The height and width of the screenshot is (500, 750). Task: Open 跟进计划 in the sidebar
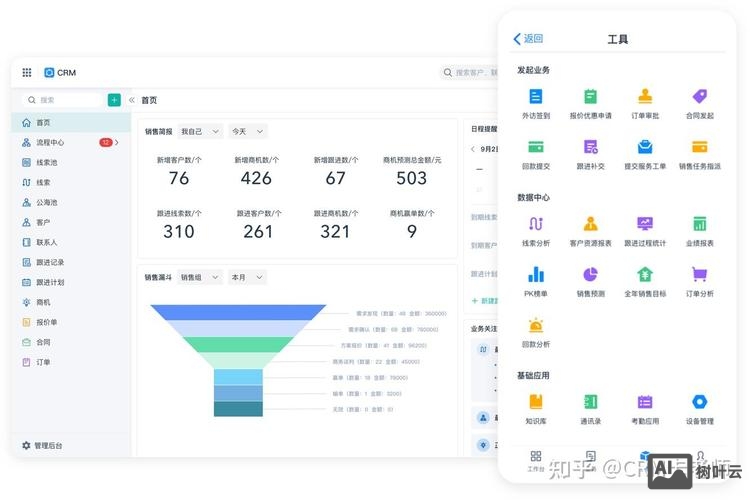[x=71, y=282]
